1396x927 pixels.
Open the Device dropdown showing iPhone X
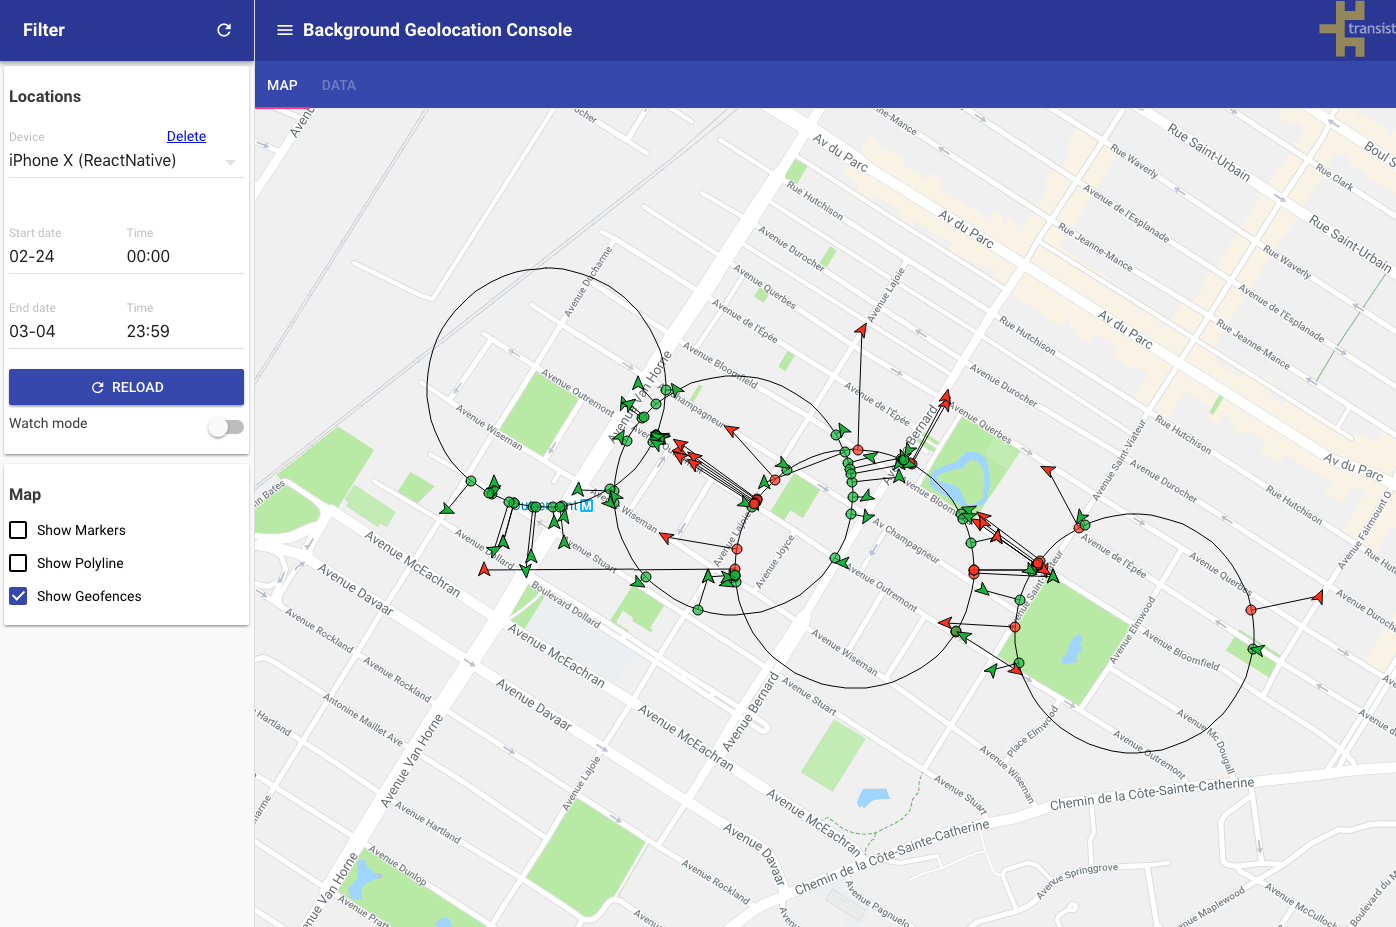click(126, 161)
